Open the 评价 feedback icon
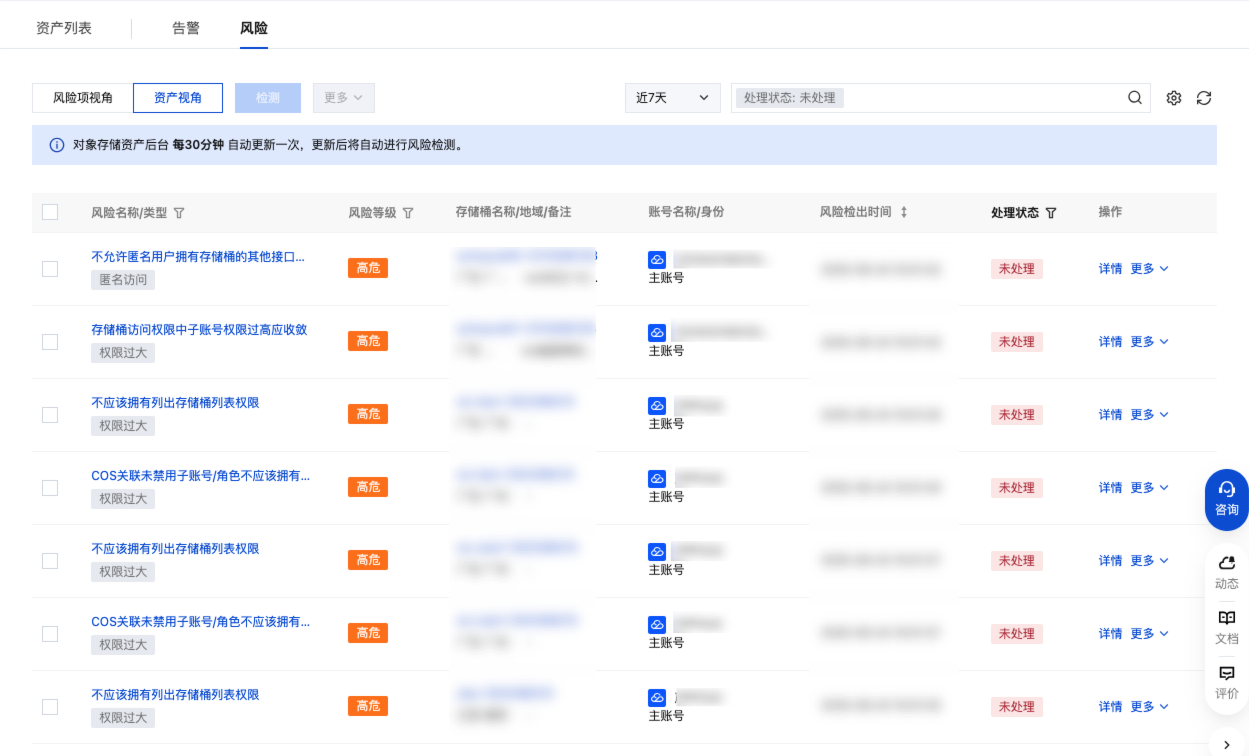 pos(1226,682)
